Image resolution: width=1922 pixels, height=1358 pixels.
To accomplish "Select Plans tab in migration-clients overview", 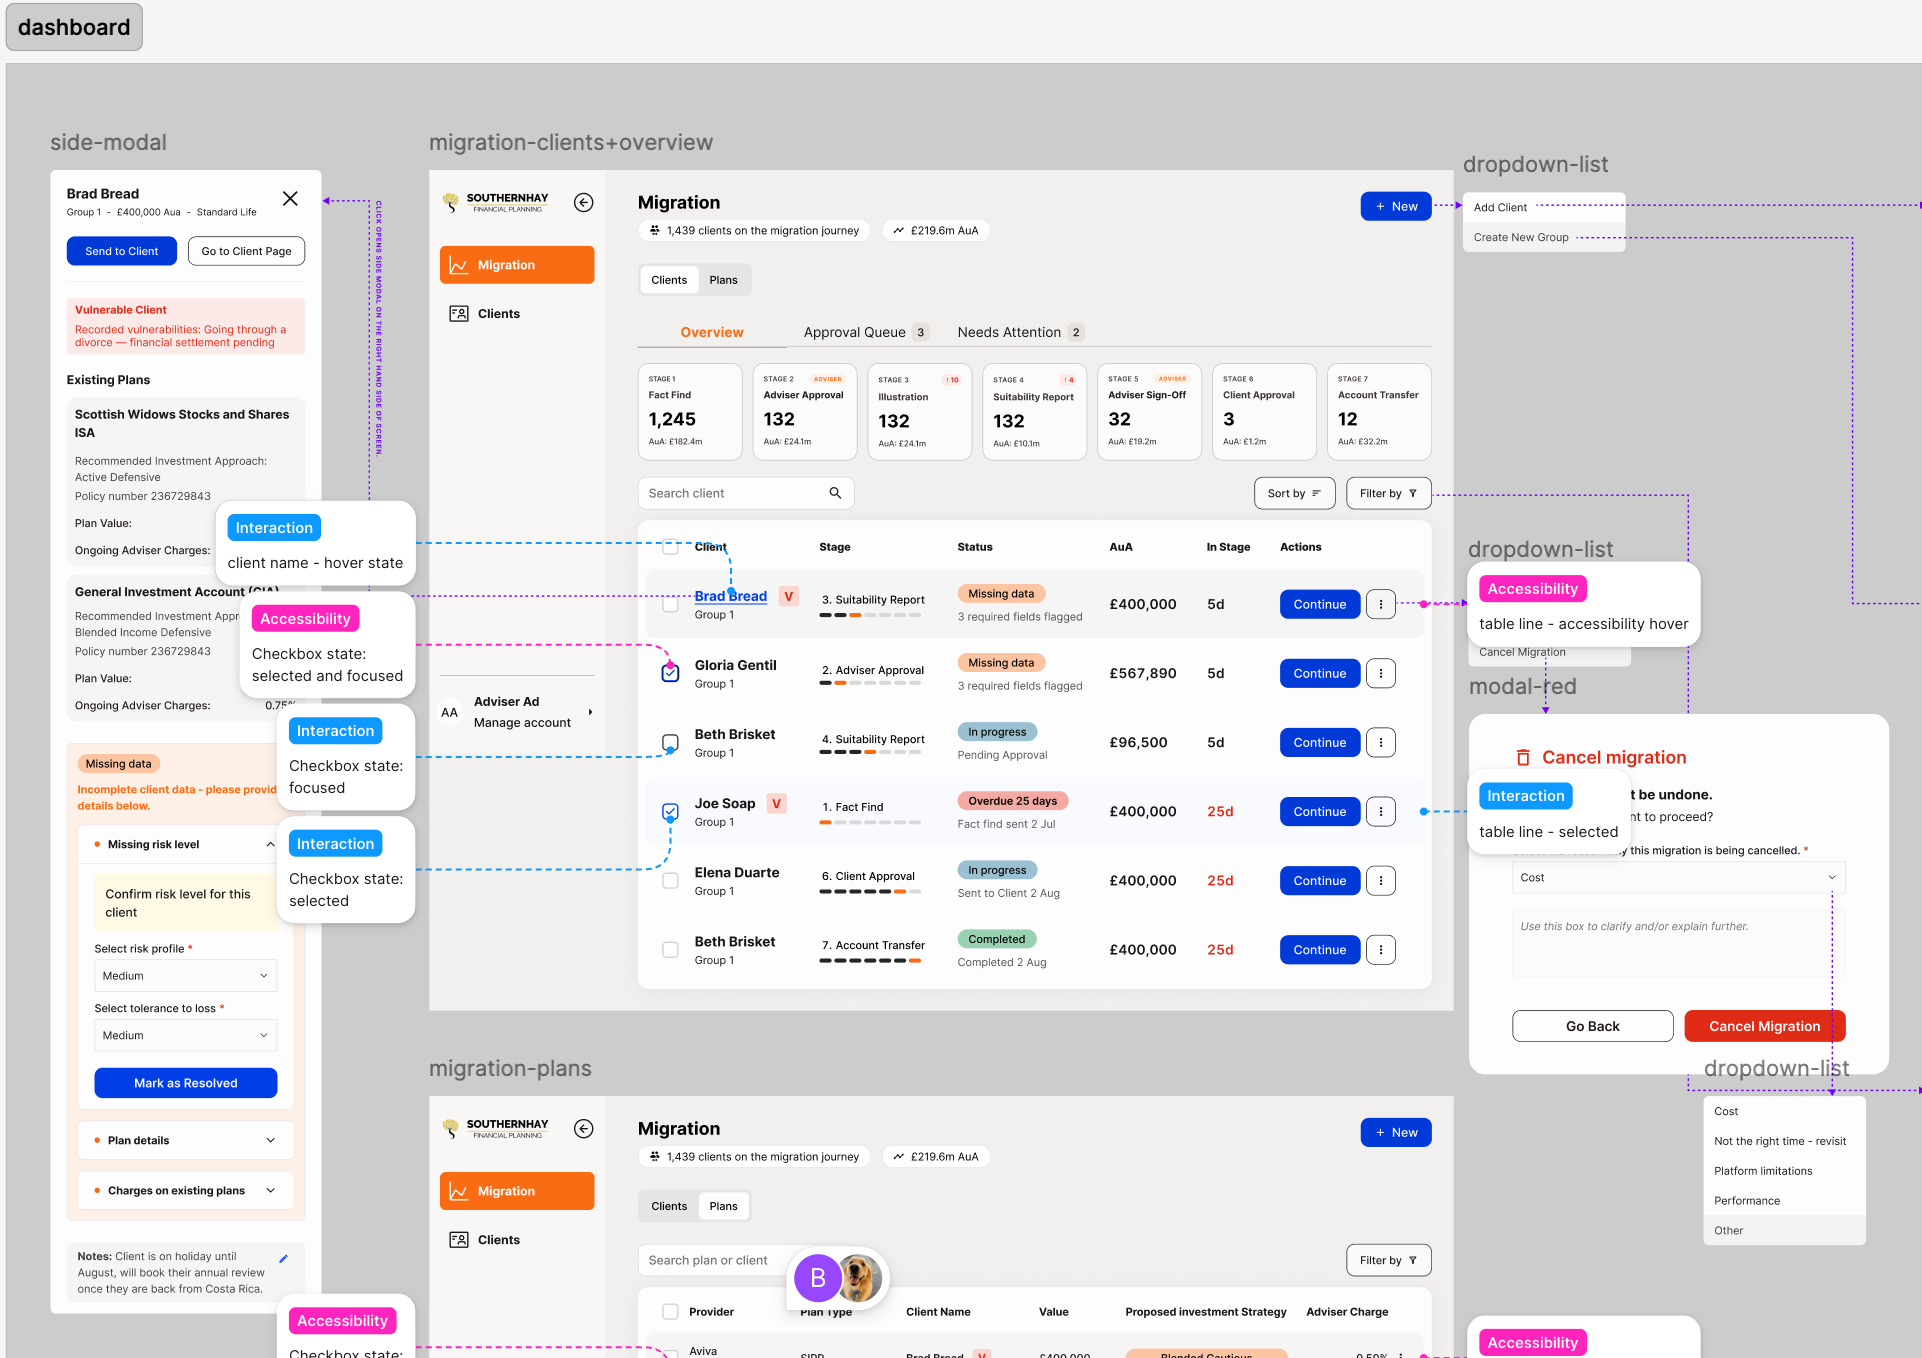I will click(723, 280).
